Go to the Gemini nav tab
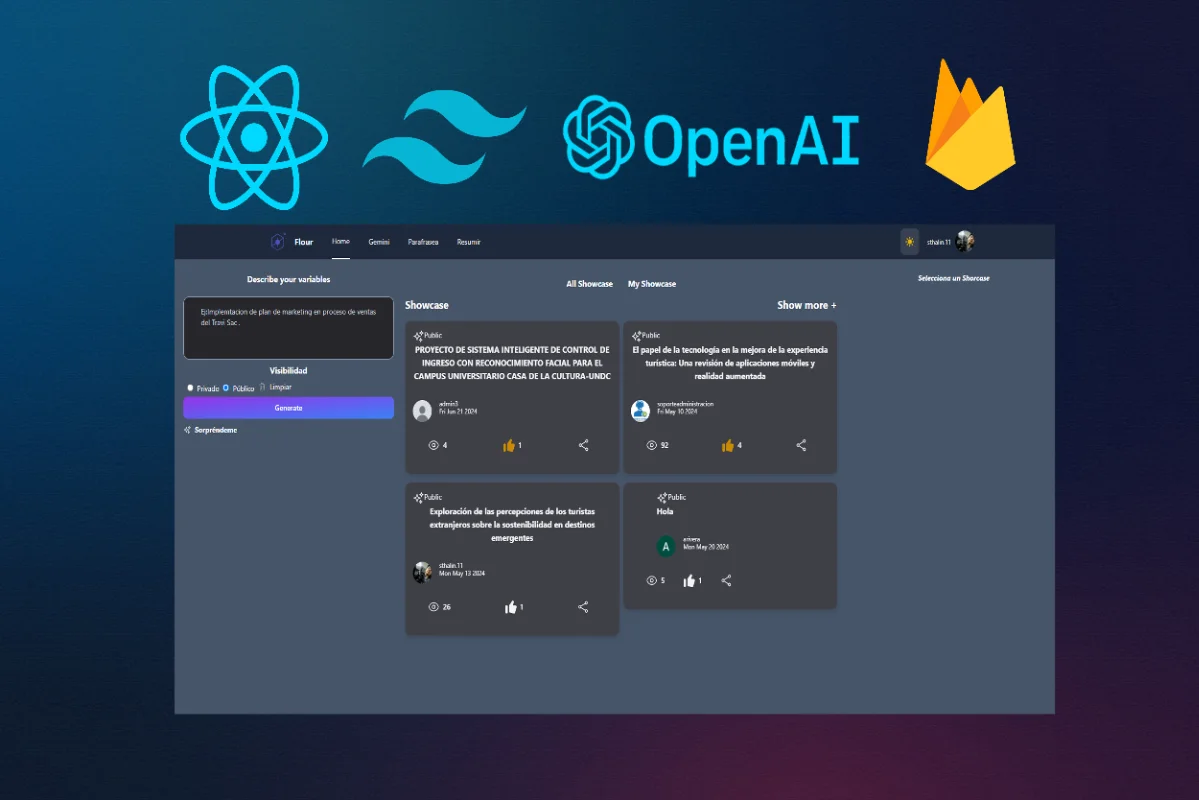 point(379,242)
